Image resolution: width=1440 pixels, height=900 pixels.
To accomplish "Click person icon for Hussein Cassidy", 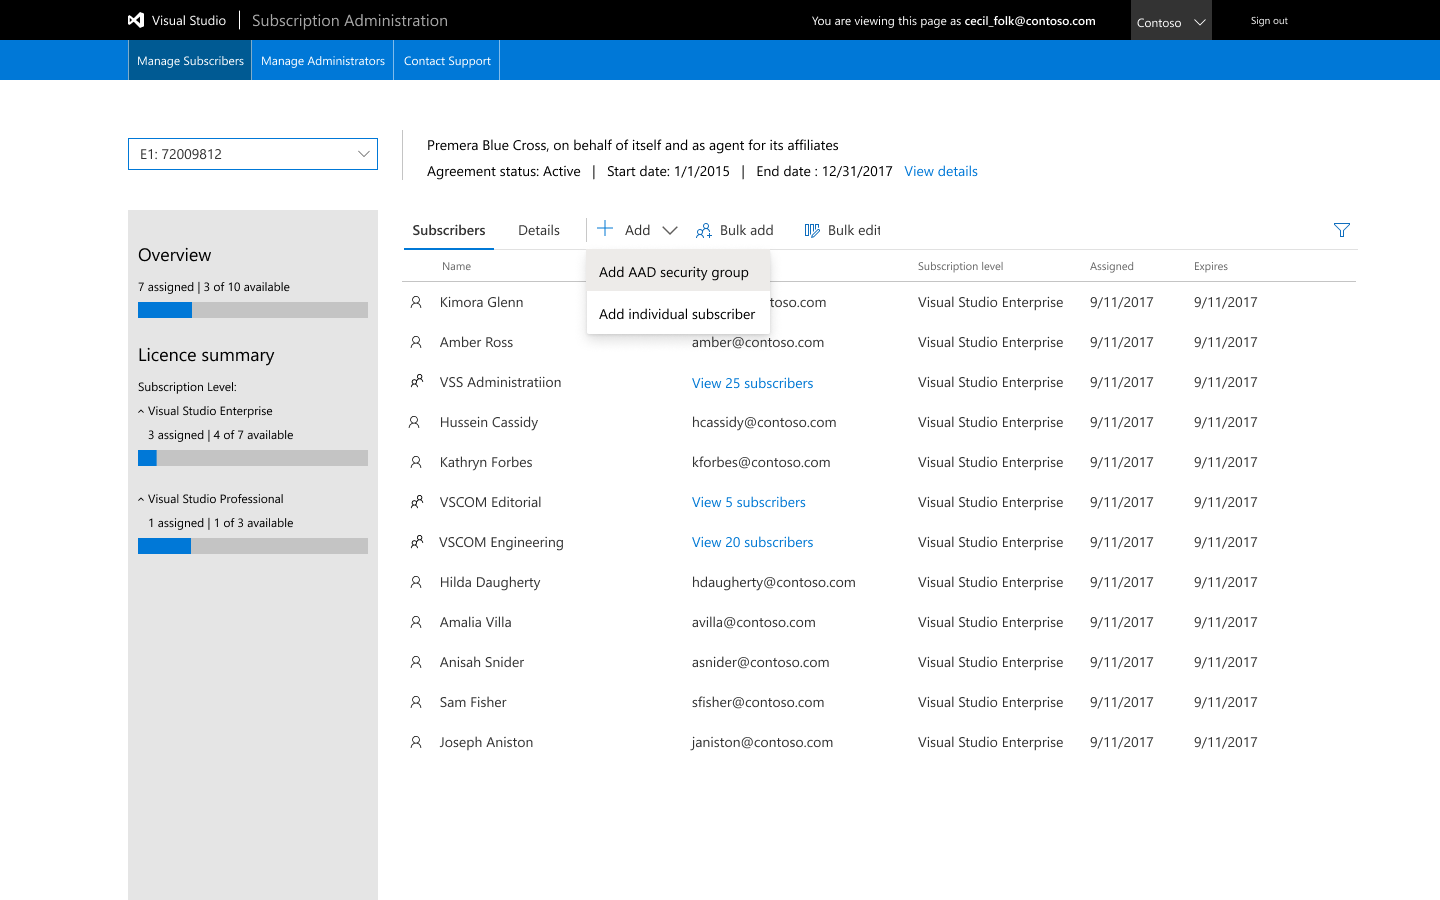I will [x=414, y=422].
